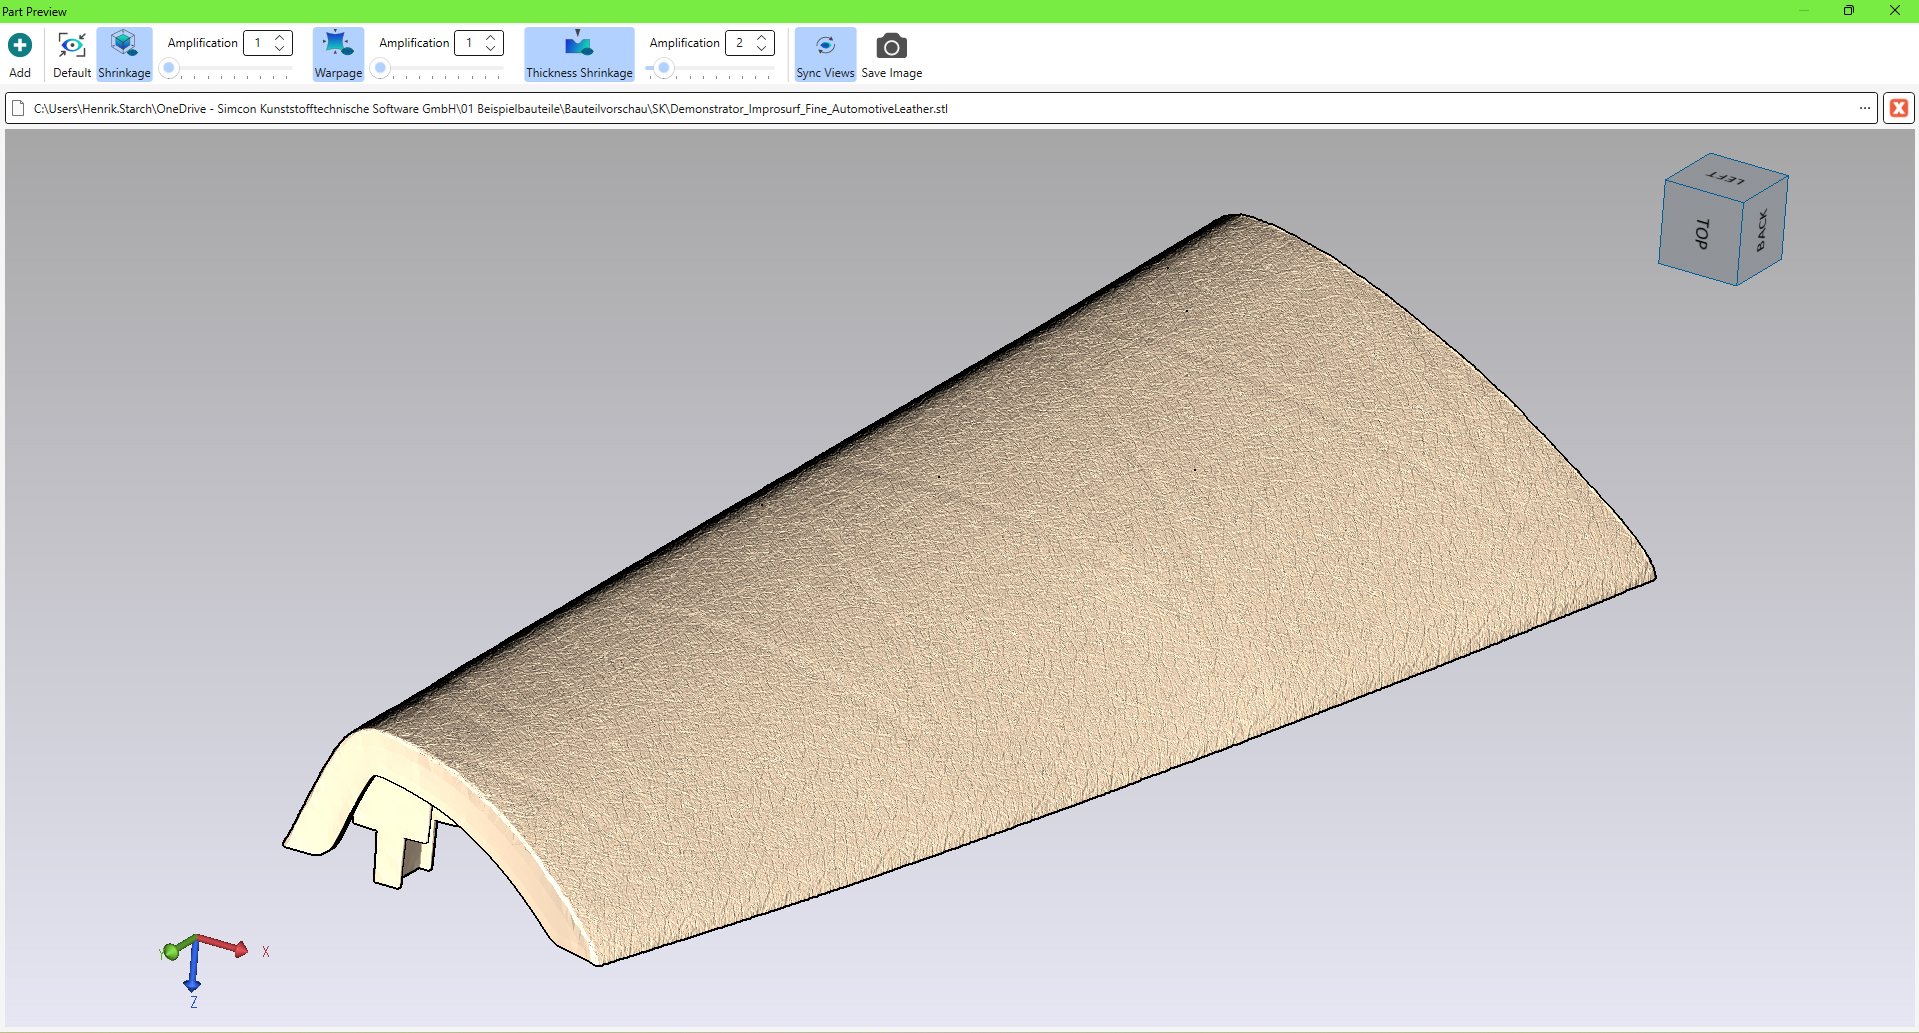The height and width of the screenshot is (1033, 1919).
Task: Click the Thickness Shrinkage slider handle
Action: point(663,69)
